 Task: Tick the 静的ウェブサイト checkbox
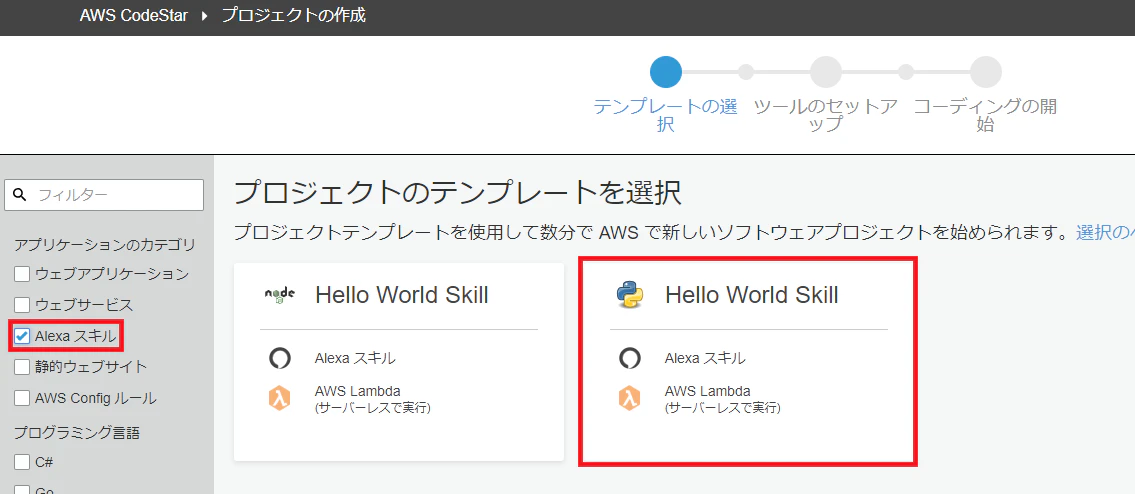22,367
